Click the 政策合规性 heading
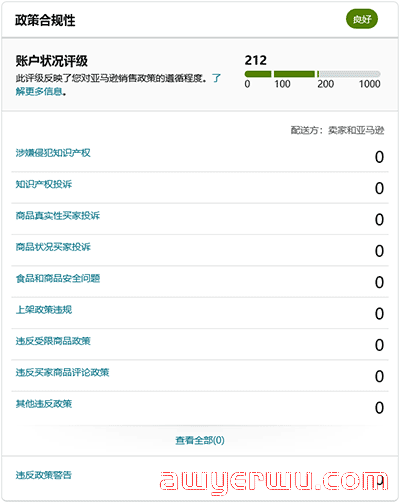The width and height of the screenshot is (400, 503). [45, 21]
